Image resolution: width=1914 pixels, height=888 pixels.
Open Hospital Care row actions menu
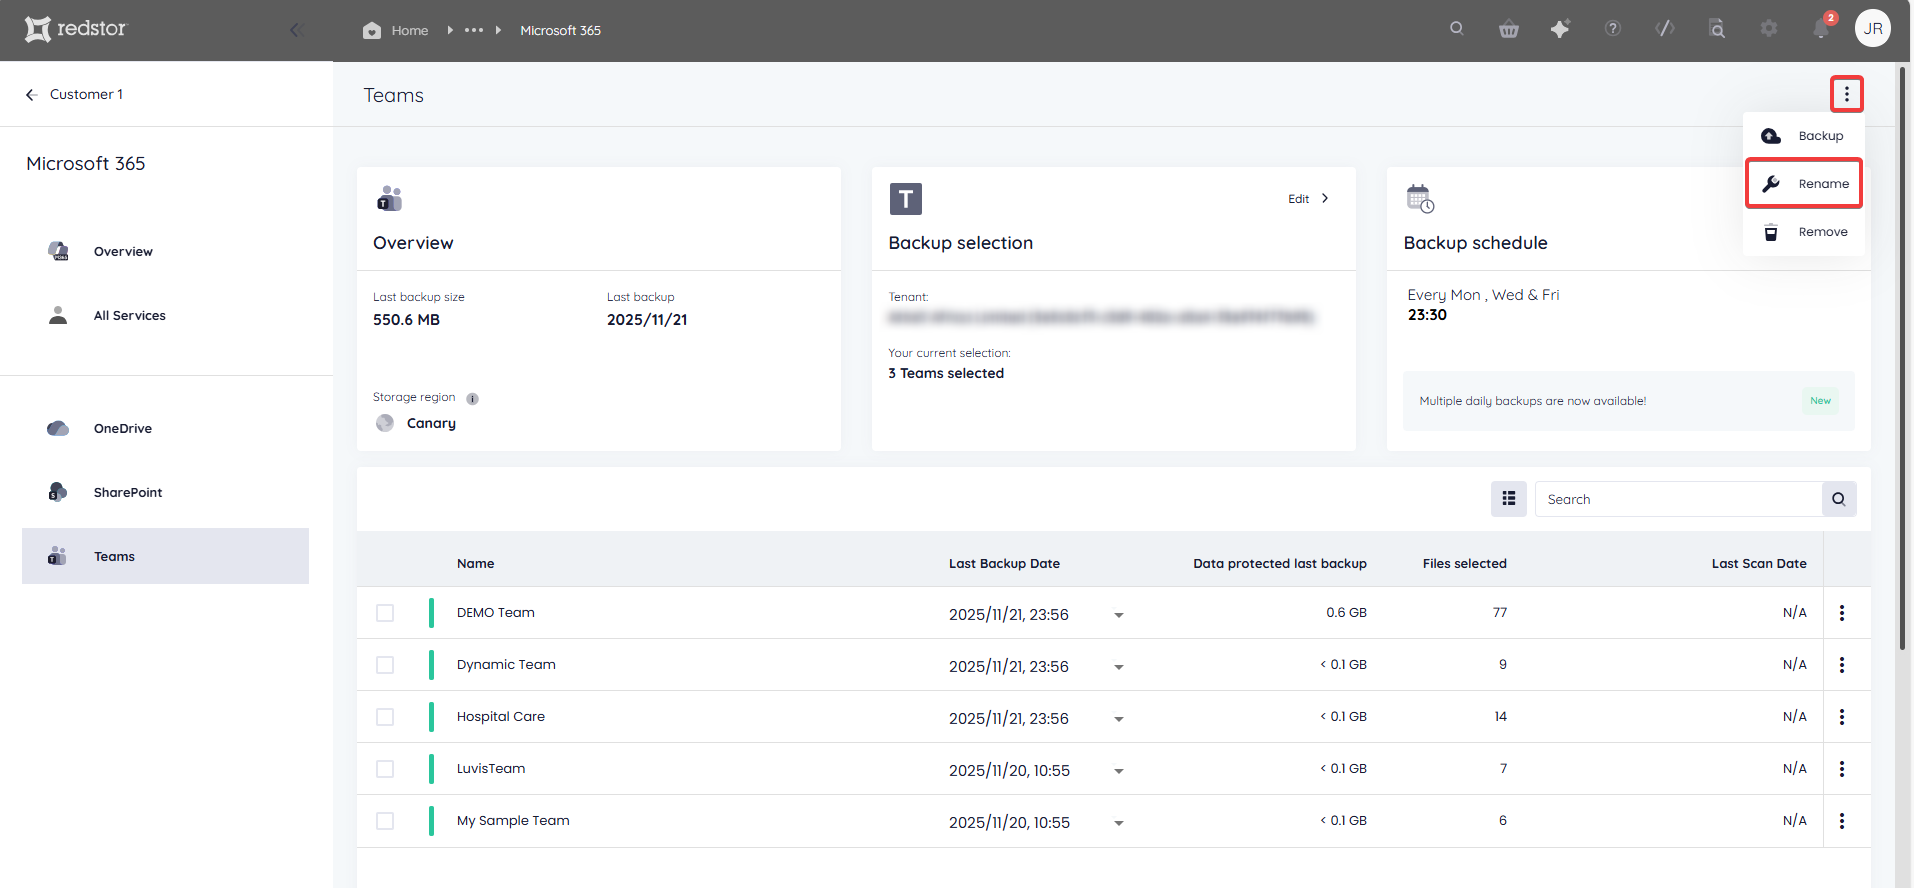coord(1842,717)
